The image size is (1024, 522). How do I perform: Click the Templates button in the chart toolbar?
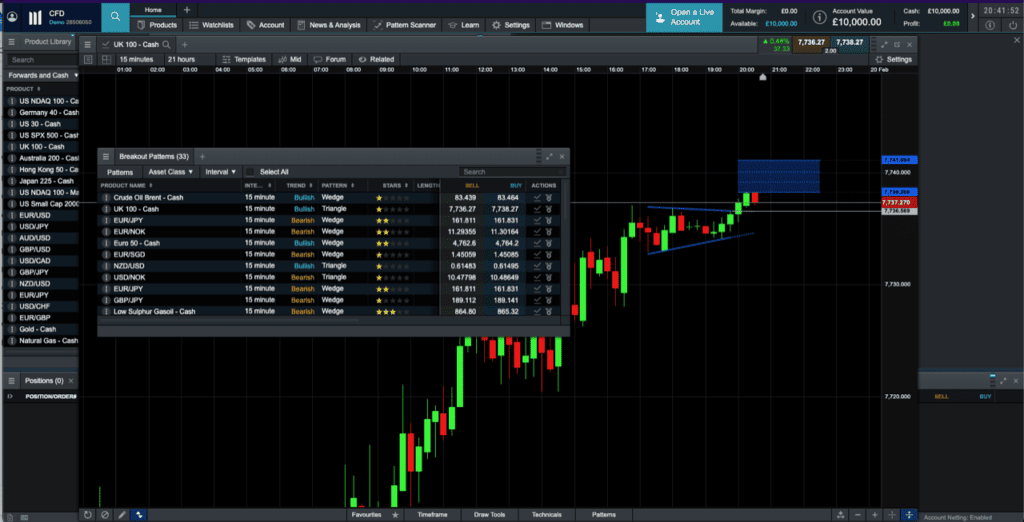244,59
